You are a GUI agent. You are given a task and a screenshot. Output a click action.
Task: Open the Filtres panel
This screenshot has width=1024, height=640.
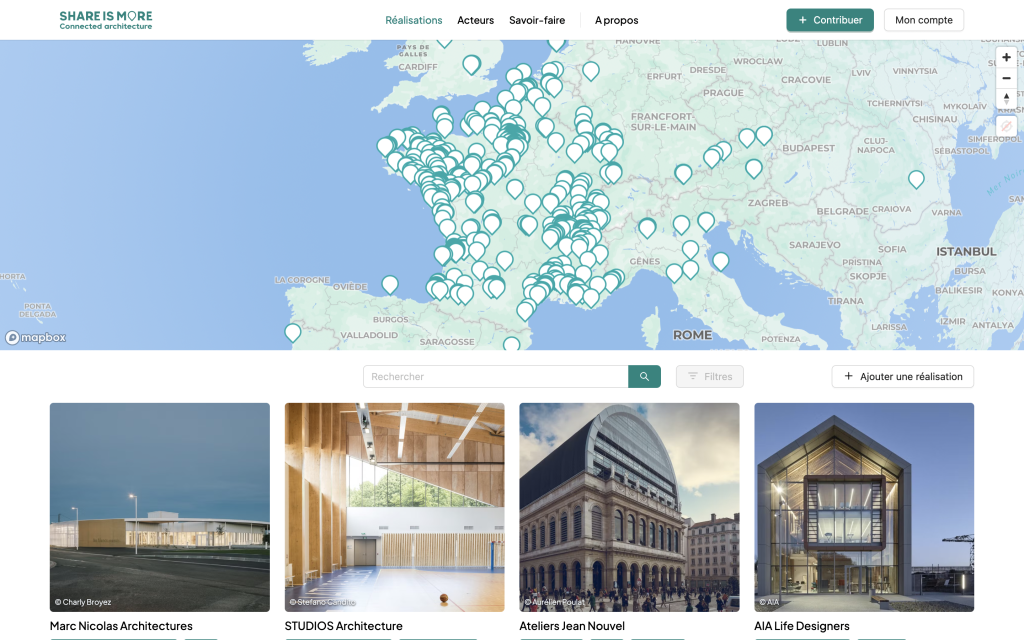point(709,376)
